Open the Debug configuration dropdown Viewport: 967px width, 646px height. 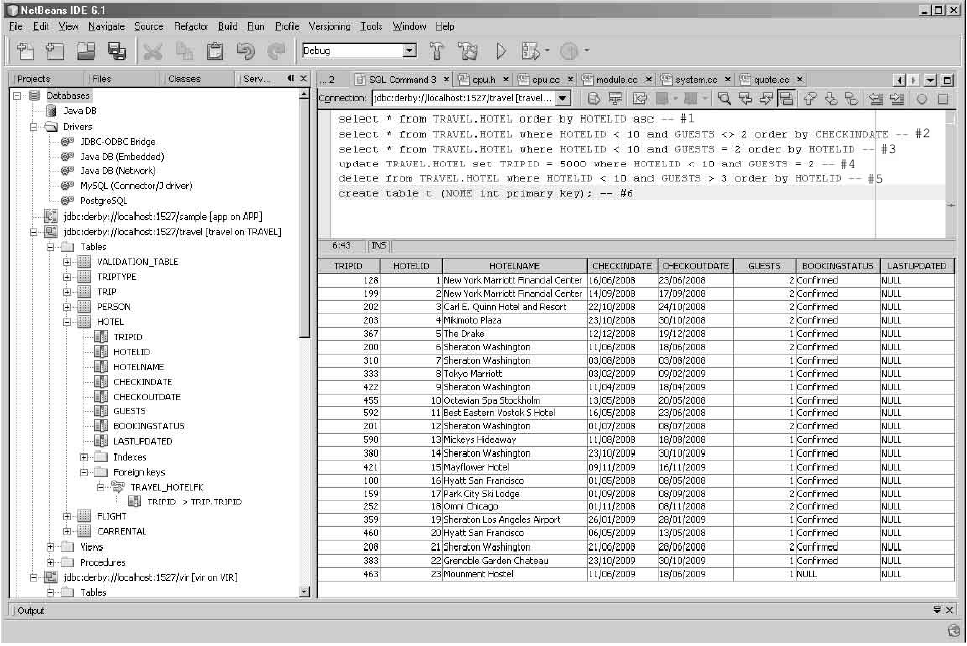click(409, 51)
